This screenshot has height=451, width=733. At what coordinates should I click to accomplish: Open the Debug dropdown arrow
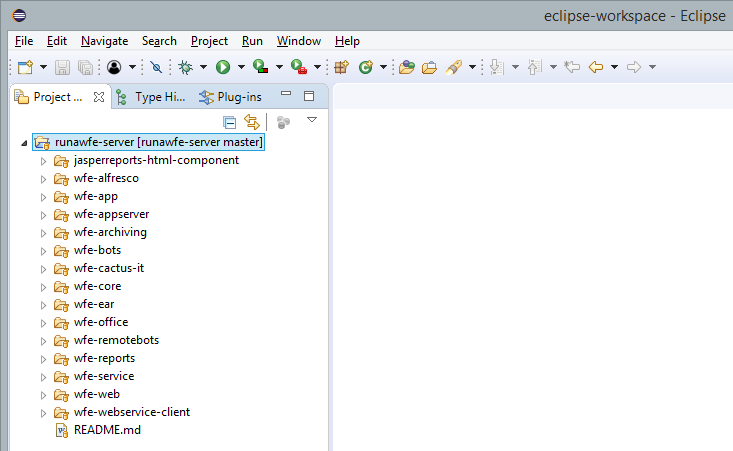(x=203, y=67)
